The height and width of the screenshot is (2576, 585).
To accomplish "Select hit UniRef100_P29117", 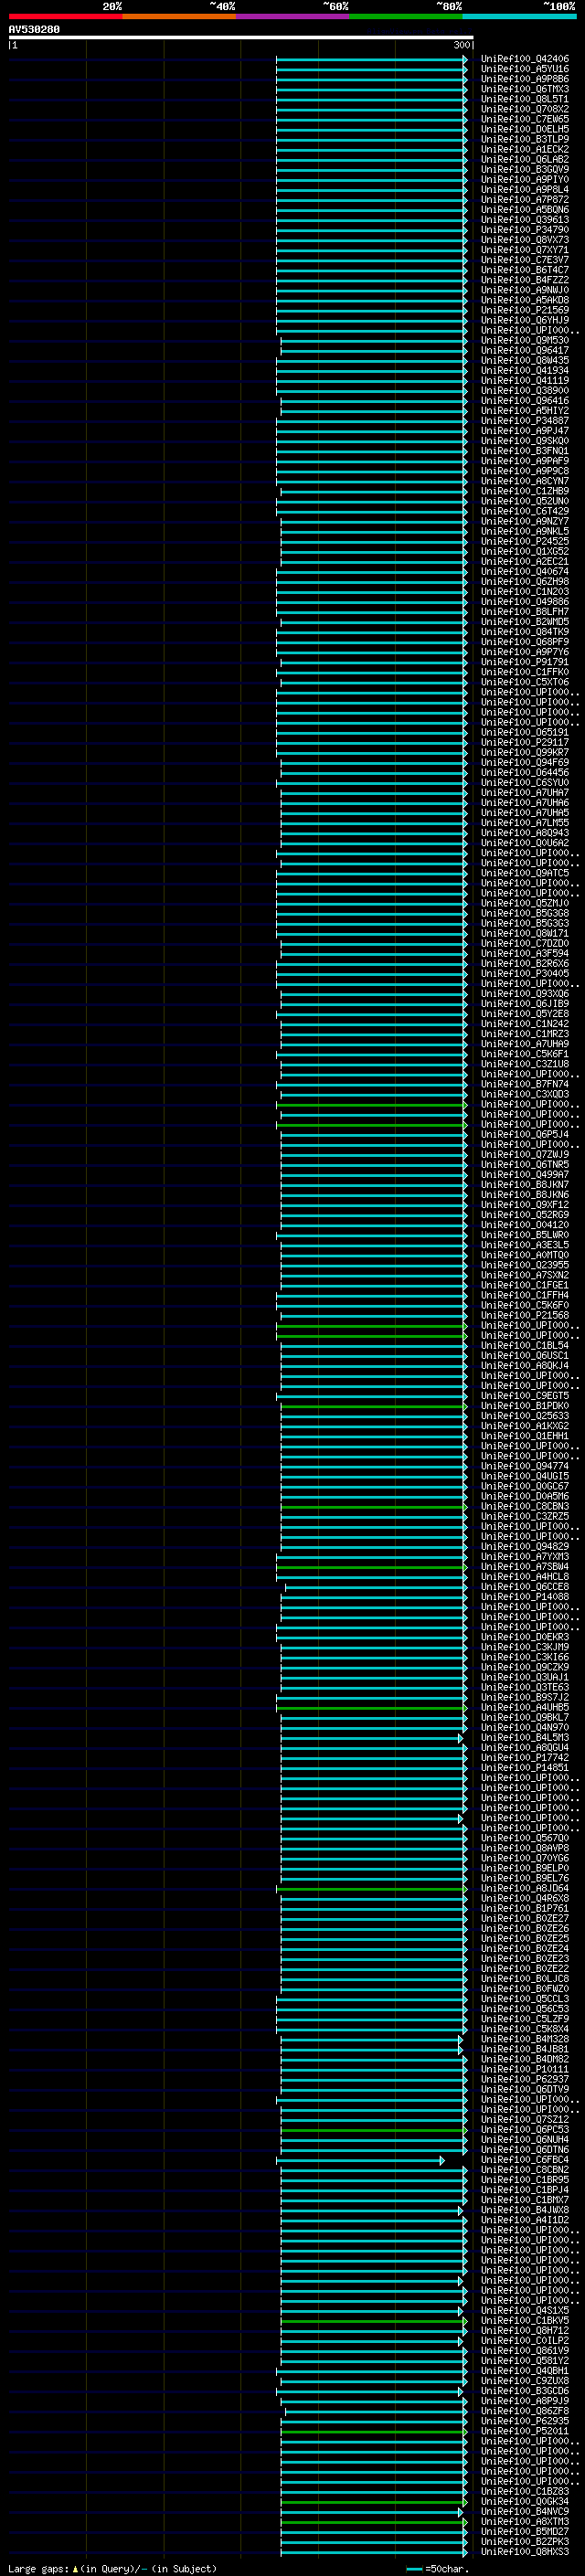I will click(x=525, y=742).
